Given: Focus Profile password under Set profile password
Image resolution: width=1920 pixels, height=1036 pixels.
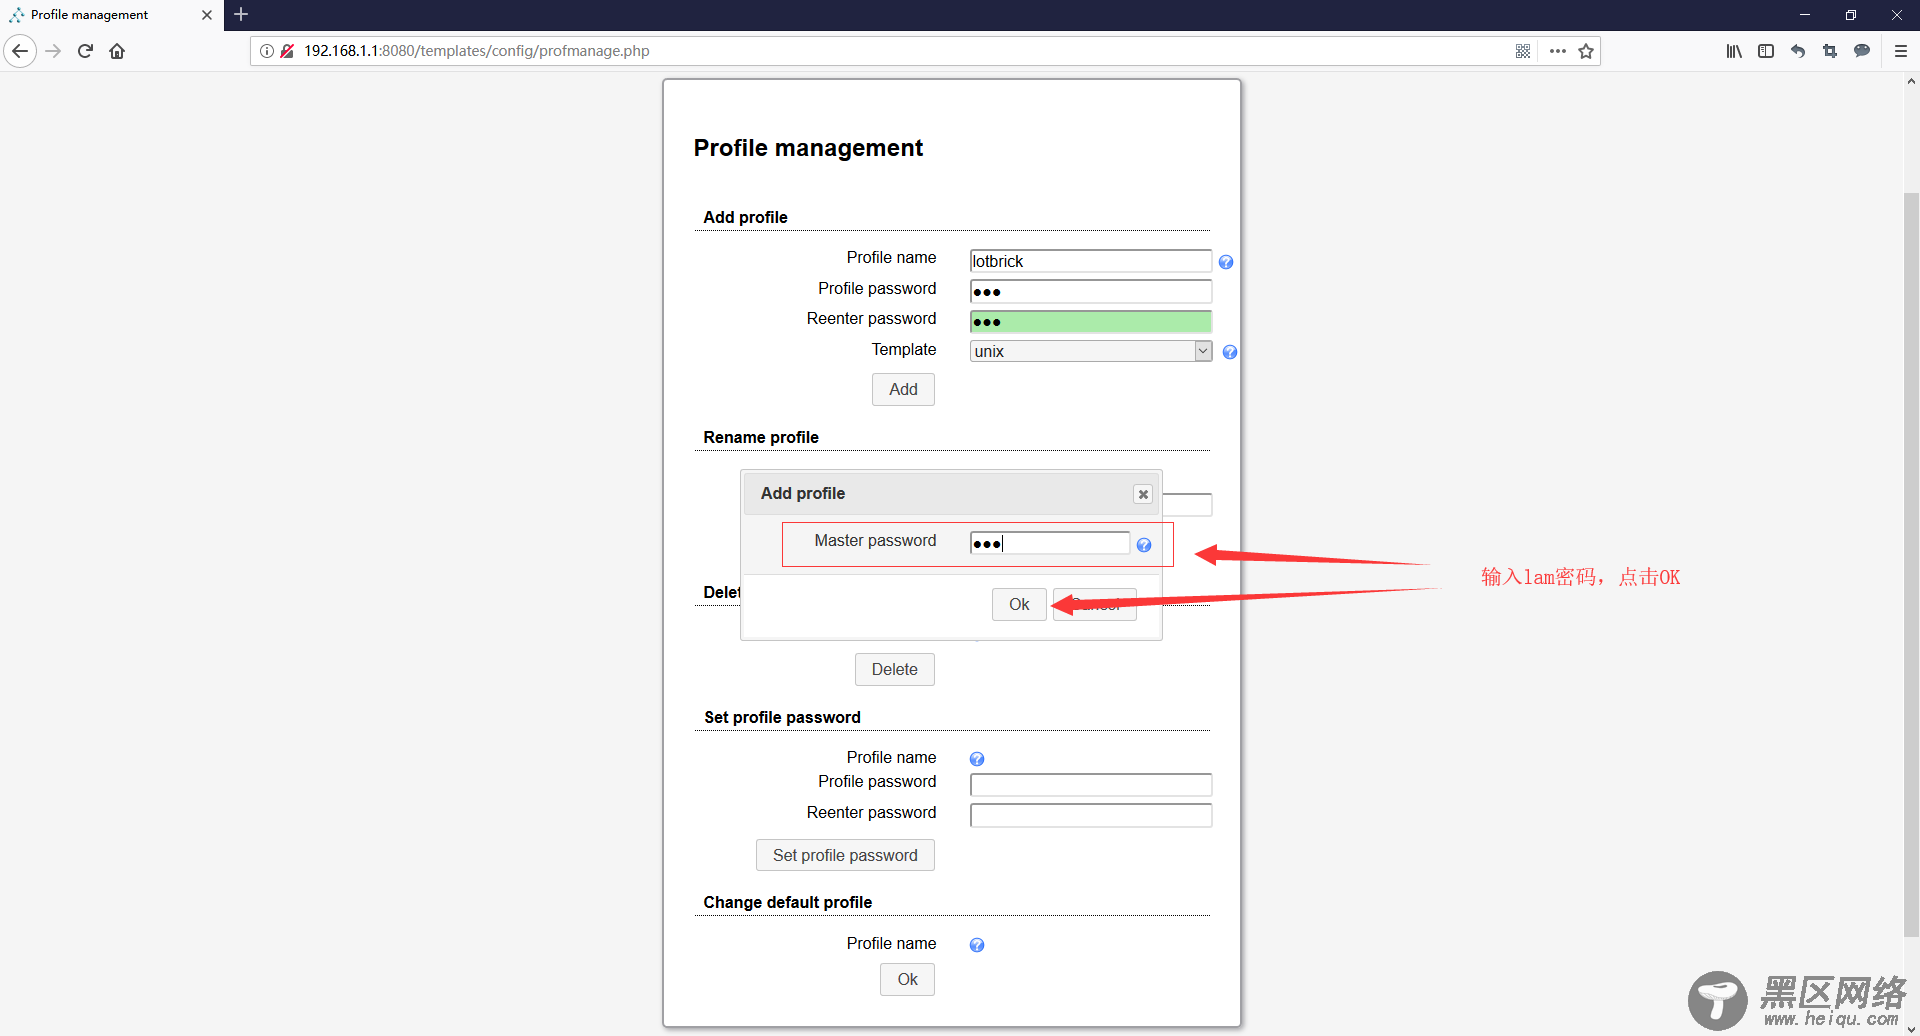Looking at the screenshot, I should pyautogui.click(x=1091, y=784).
